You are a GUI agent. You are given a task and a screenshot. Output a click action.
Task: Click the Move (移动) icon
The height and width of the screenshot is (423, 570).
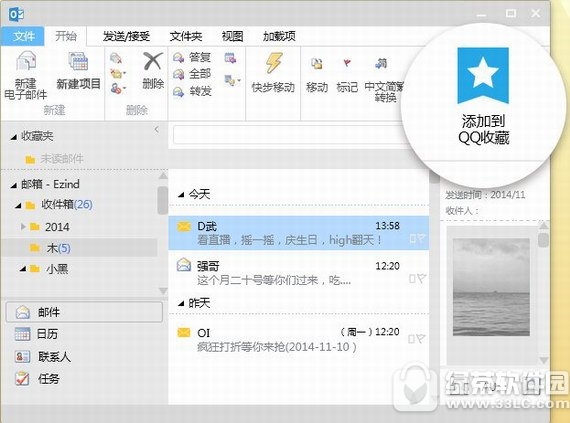(x=317, y=64)
